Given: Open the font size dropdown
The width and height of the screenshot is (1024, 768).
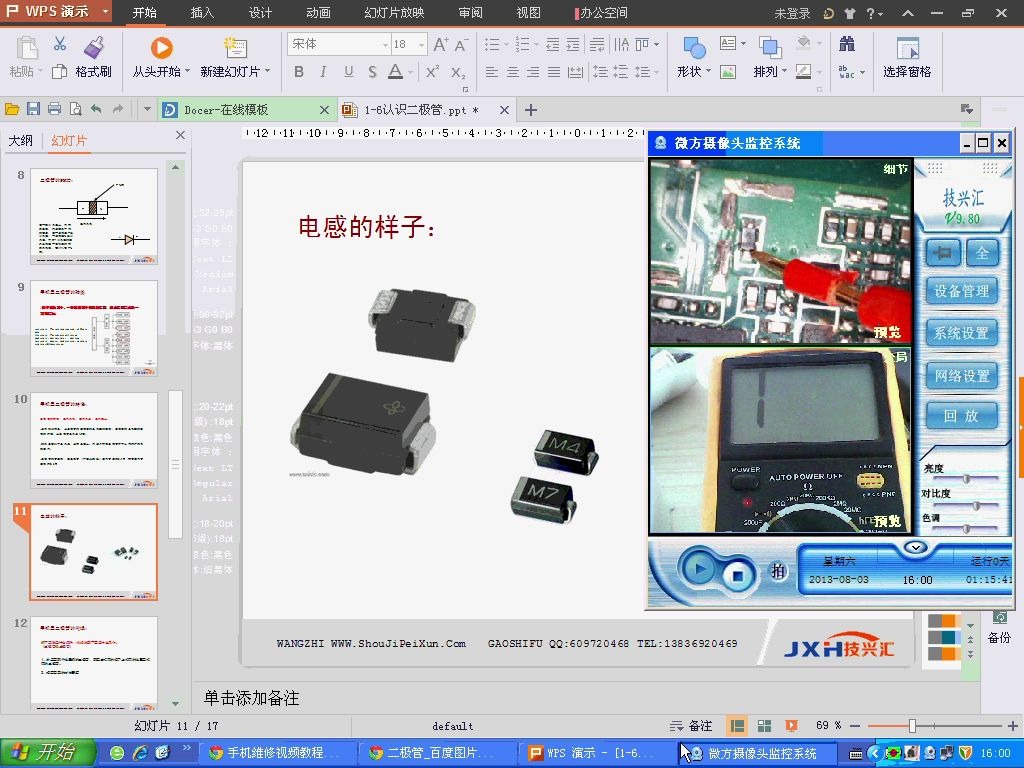Looking at the screenshot, I should pyautogui.click(x=419, y=44).
